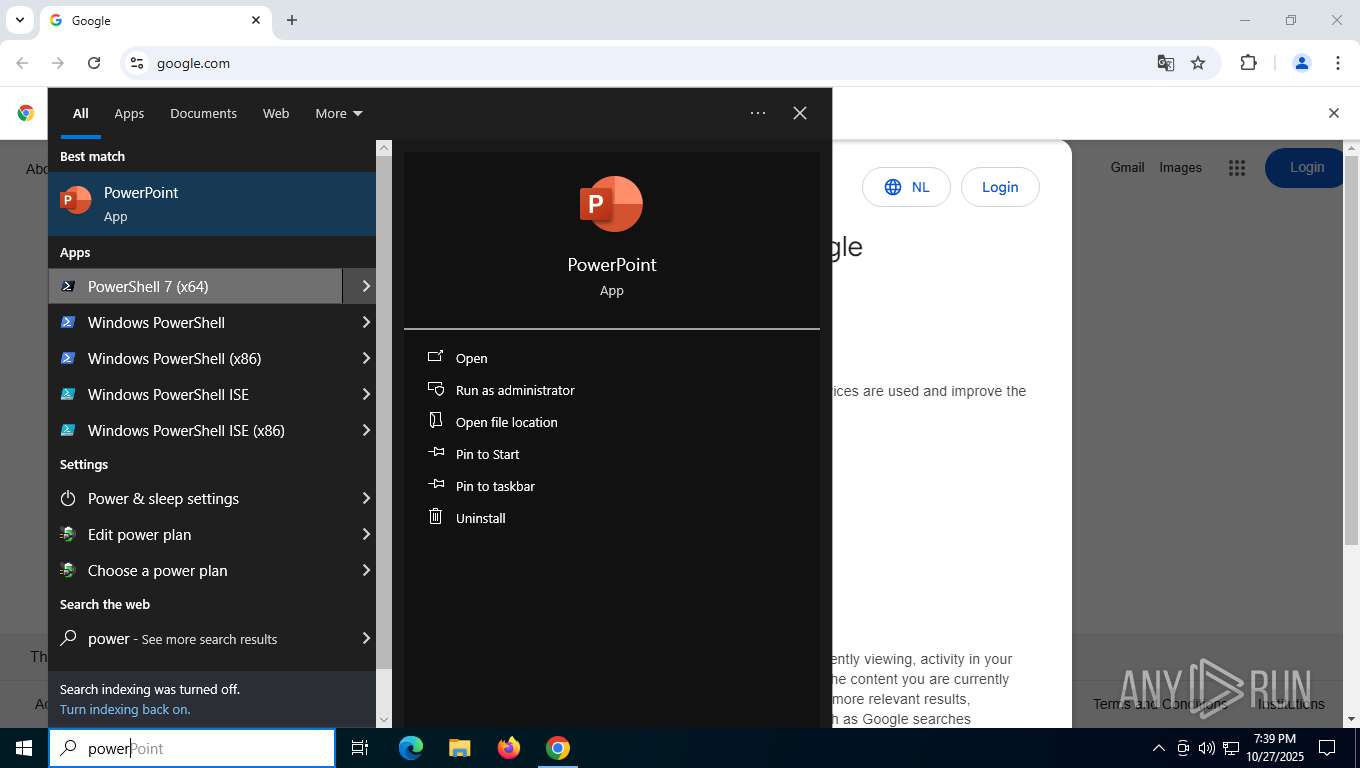Viewport: 1360px width, 768px height.
Task: Launch Firefox from taskbar
Action: point(509,748)
